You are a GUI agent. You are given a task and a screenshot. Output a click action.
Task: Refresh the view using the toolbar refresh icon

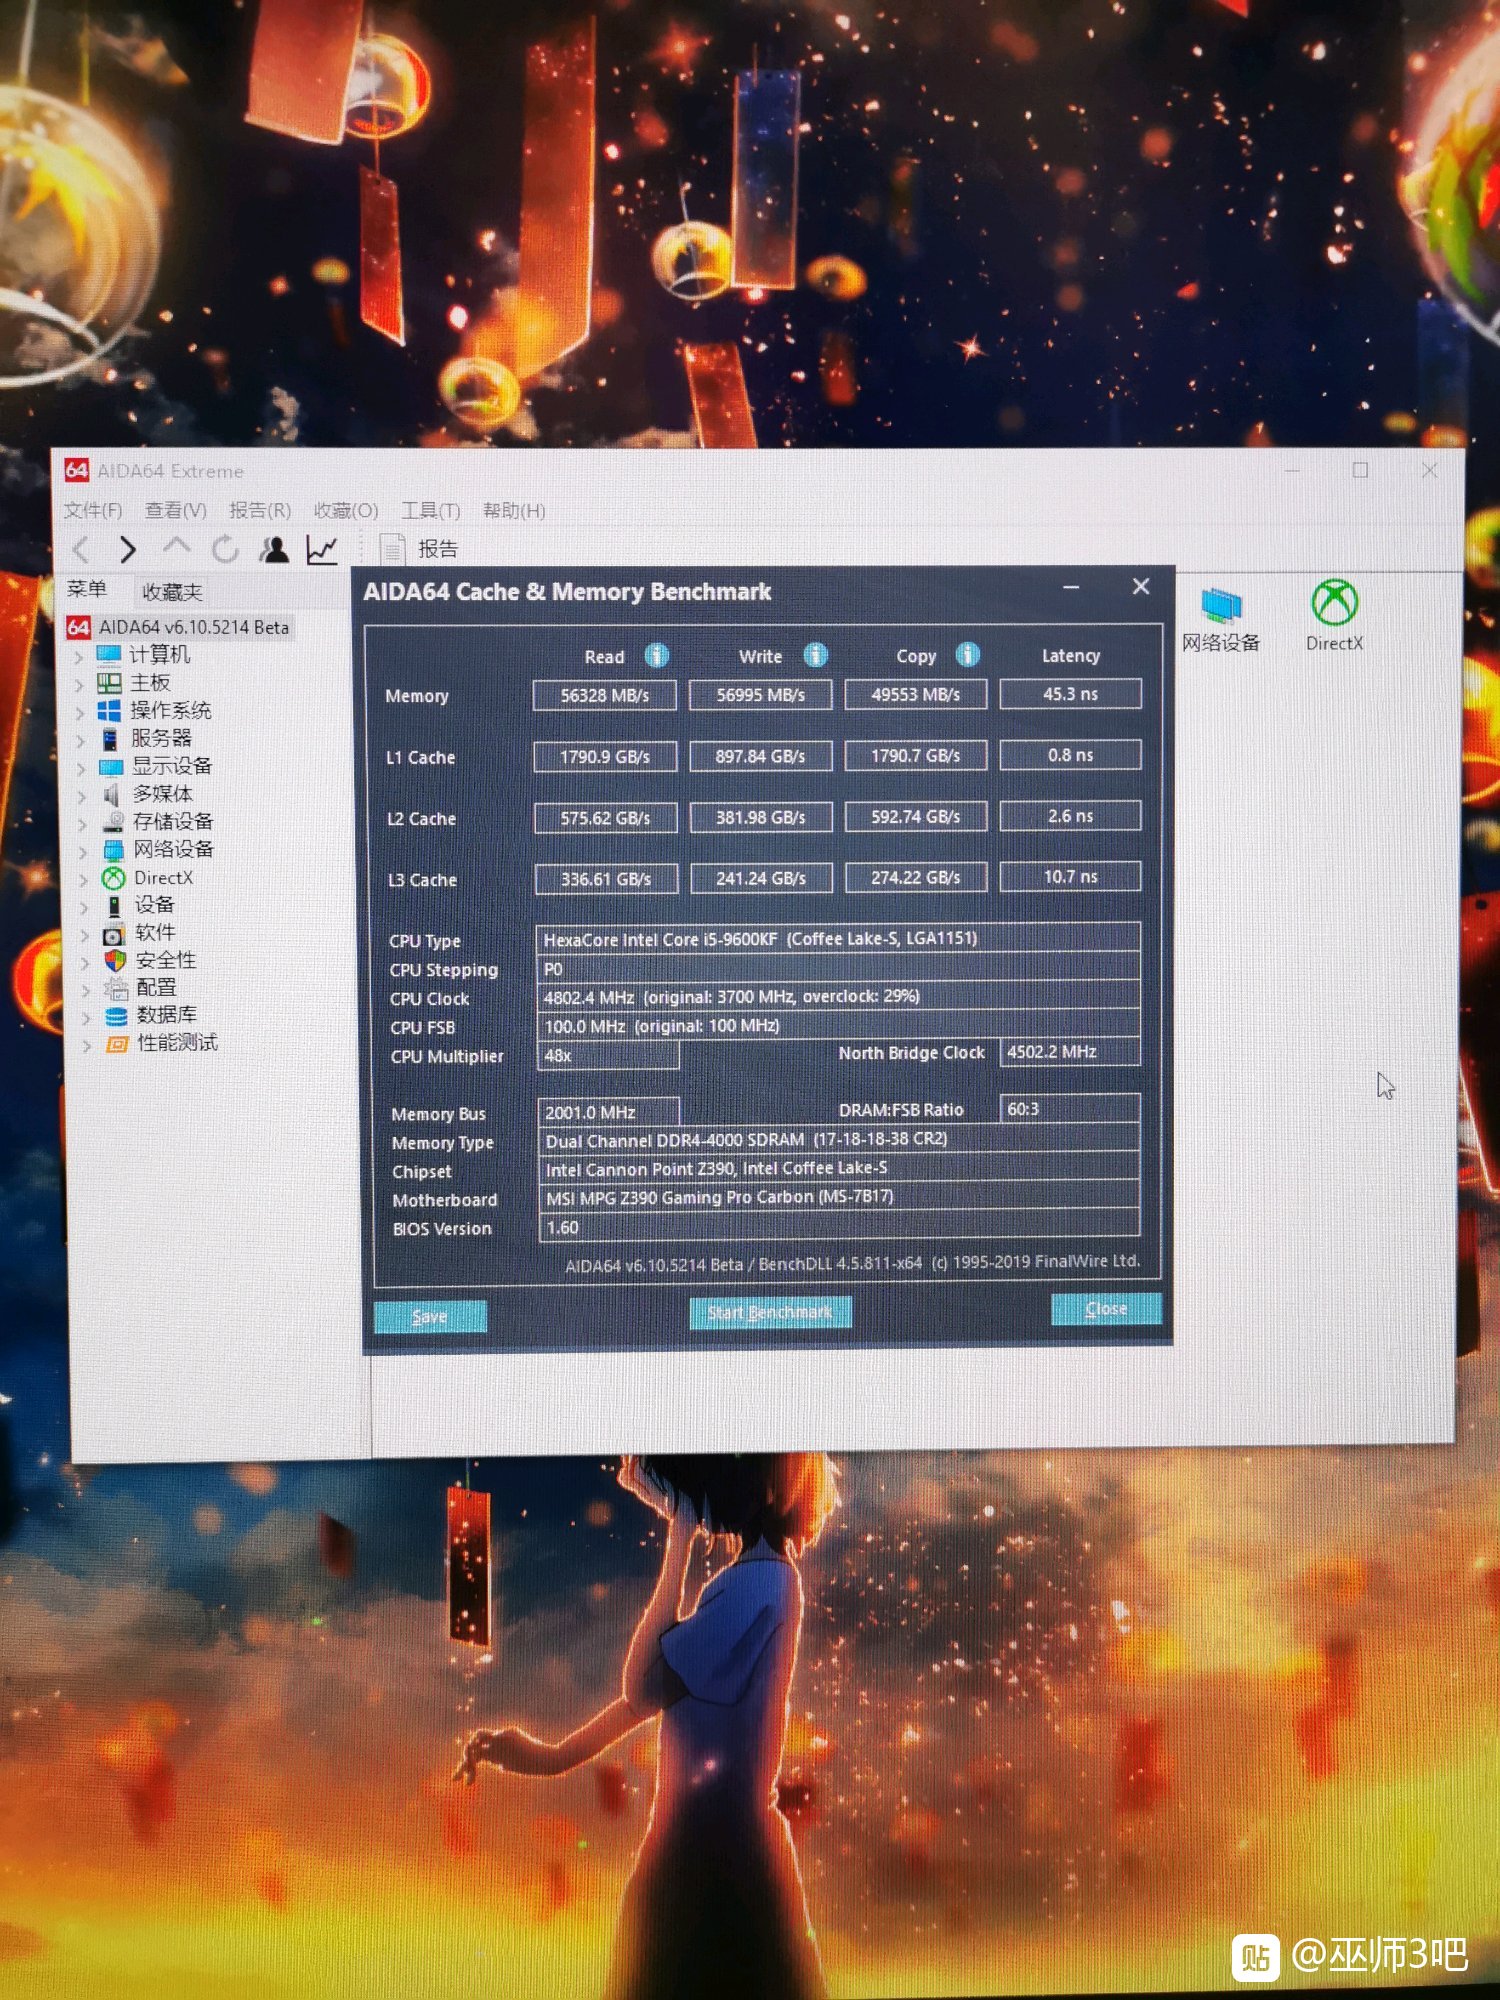click(225, 548)
